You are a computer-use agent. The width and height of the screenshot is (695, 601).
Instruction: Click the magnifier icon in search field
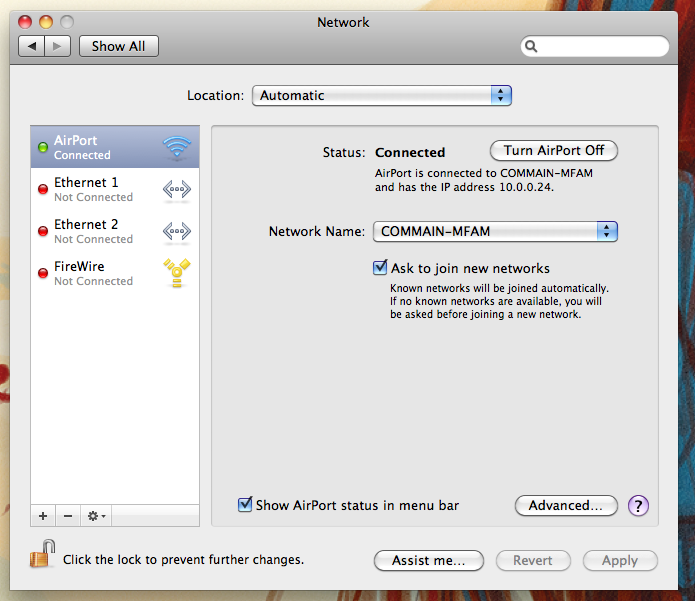click(531, 46)
